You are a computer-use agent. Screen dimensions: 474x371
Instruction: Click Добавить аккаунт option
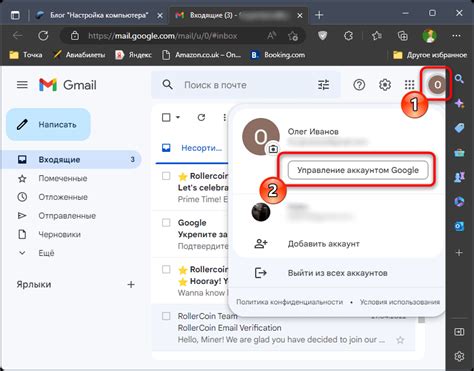click(323, 244)
